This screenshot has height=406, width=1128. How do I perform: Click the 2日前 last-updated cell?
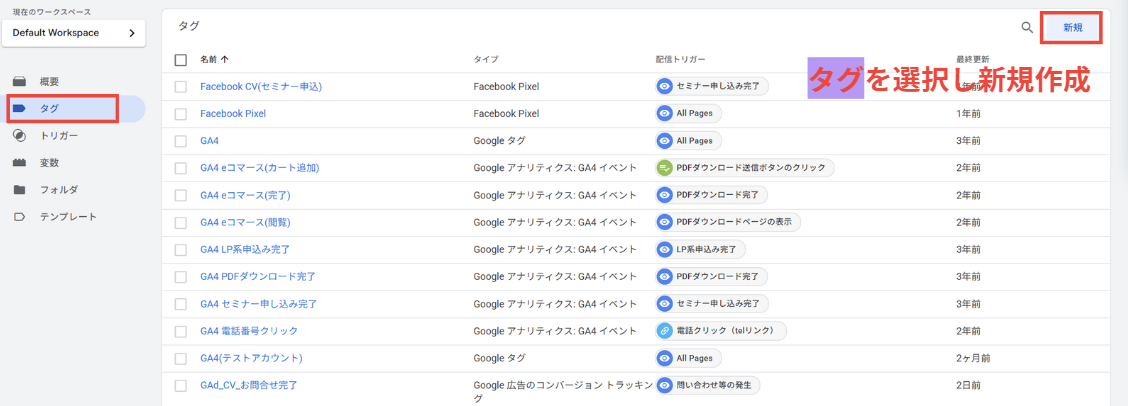[968, 386]
